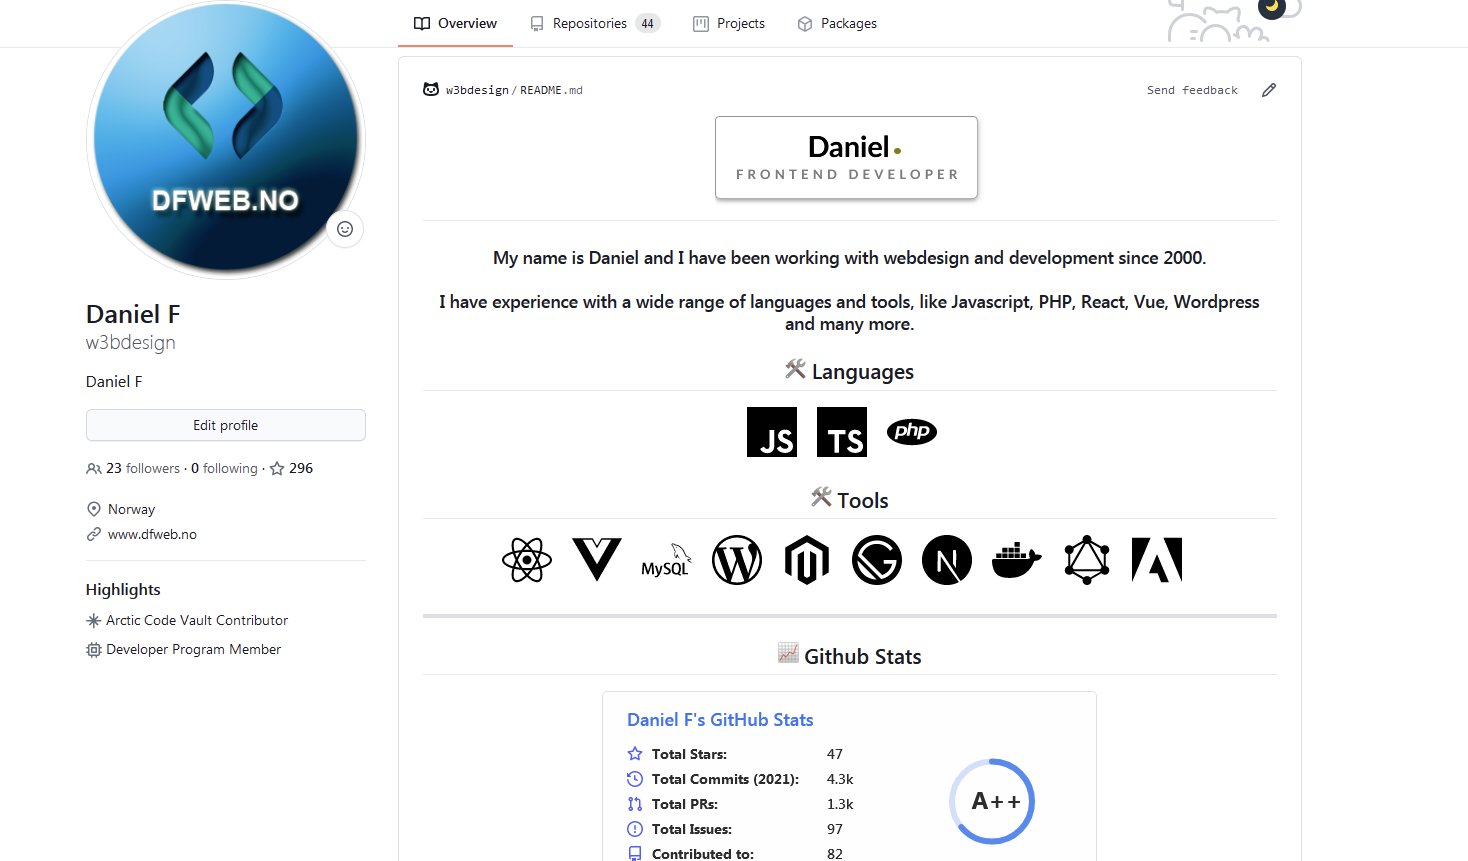
Task: Open the Projects tab
Action: 729,23
